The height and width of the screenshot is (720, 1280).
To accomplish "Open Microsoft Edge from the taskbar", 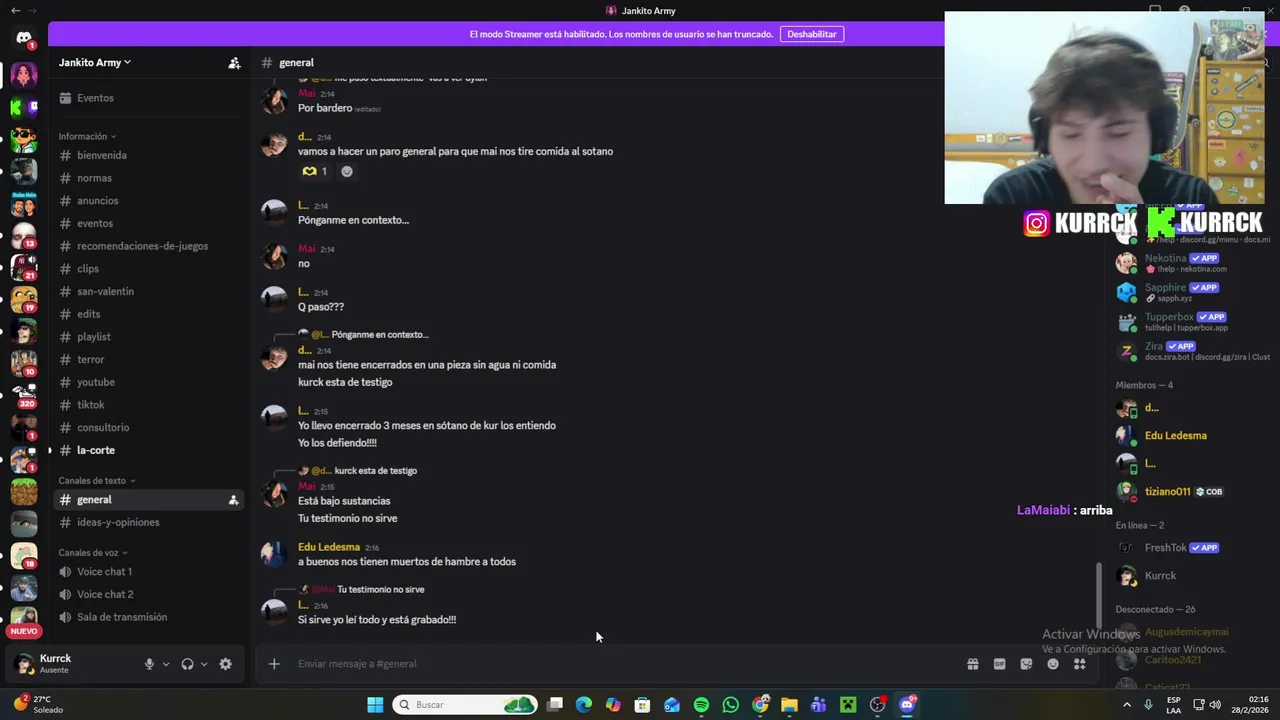I will point(584,705).
